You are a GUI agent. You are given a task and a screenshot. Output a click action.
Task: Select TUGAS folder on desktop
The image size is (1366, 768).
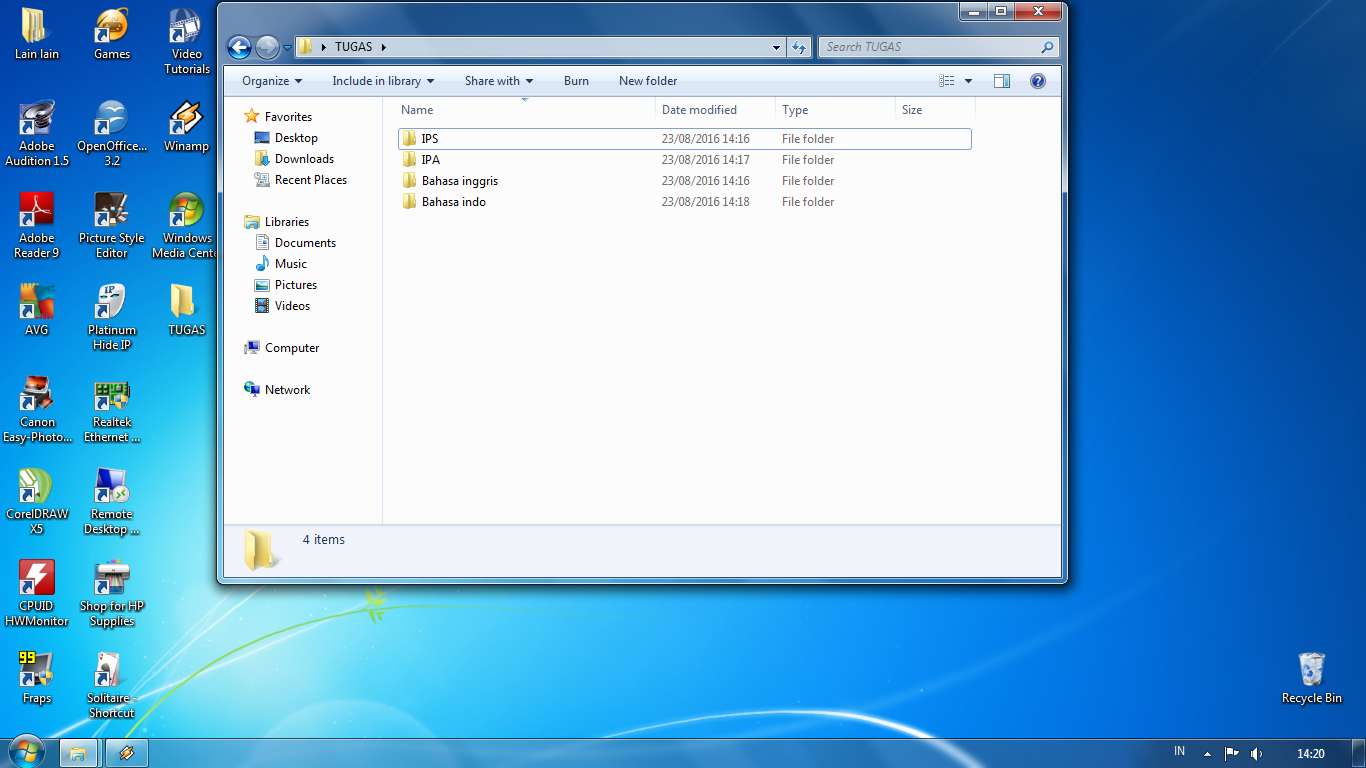pos(187,310)
